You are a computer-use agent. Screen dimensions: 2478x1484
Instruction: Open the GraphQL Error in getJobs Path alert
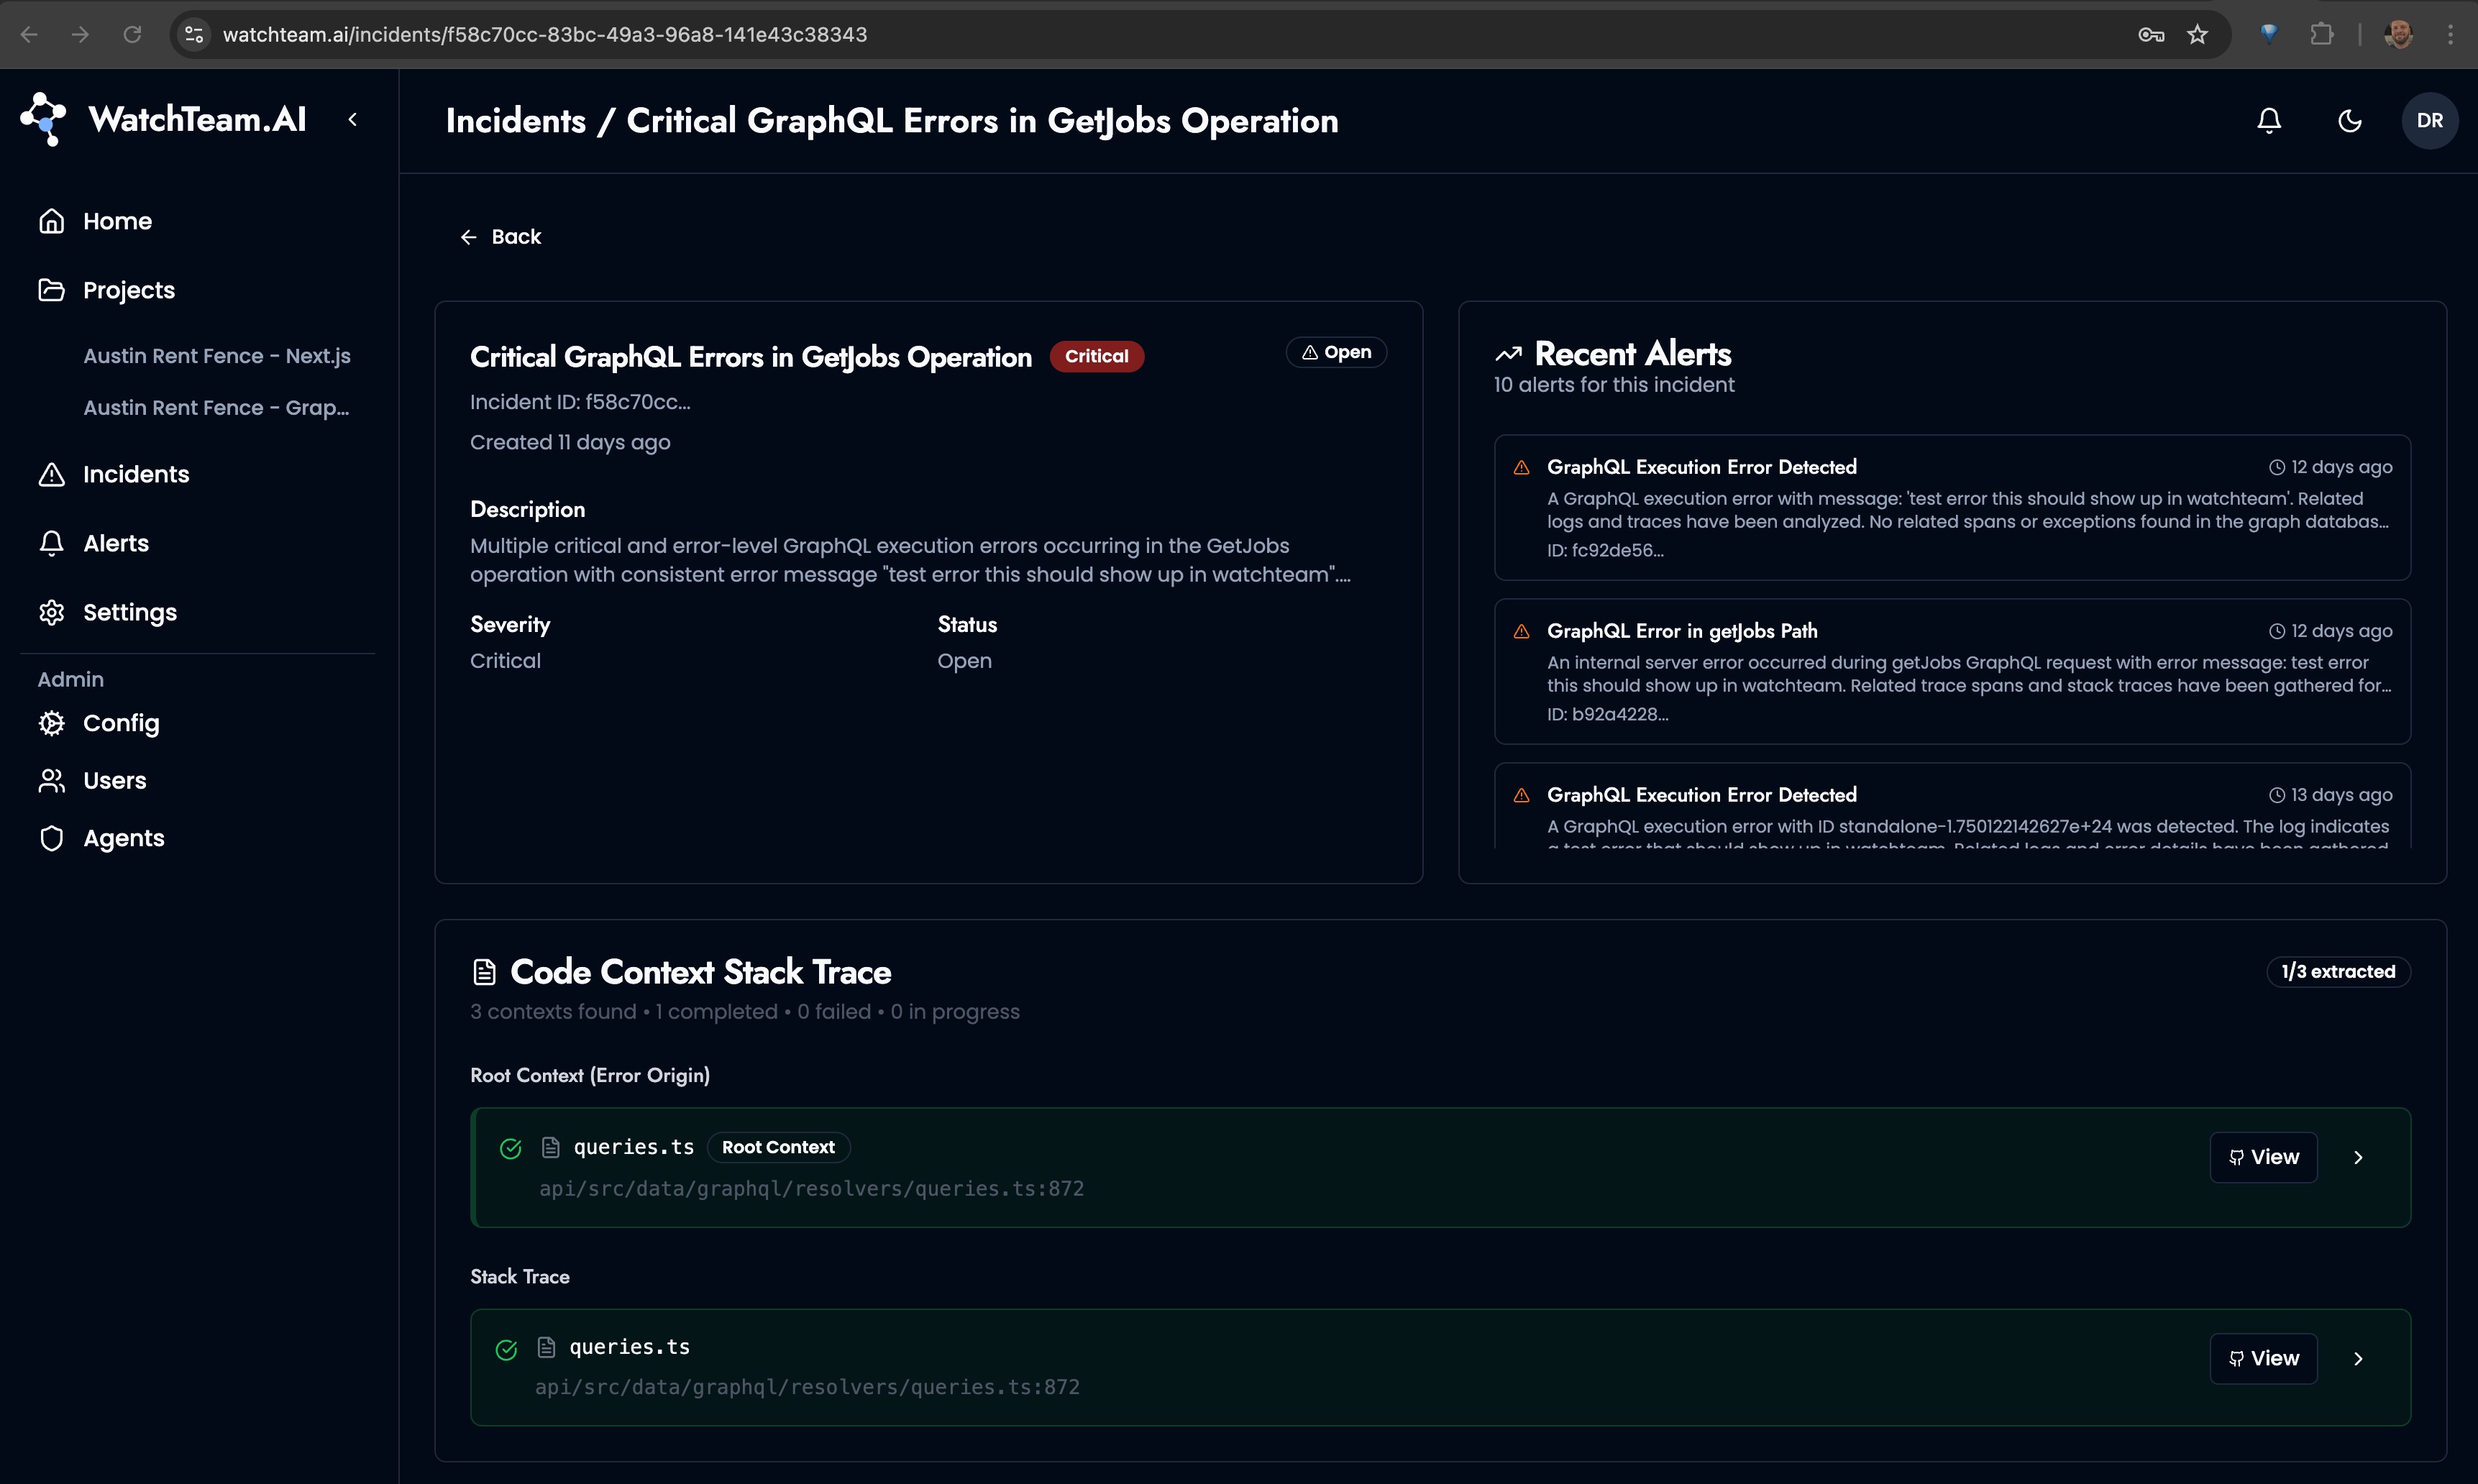1682,631
